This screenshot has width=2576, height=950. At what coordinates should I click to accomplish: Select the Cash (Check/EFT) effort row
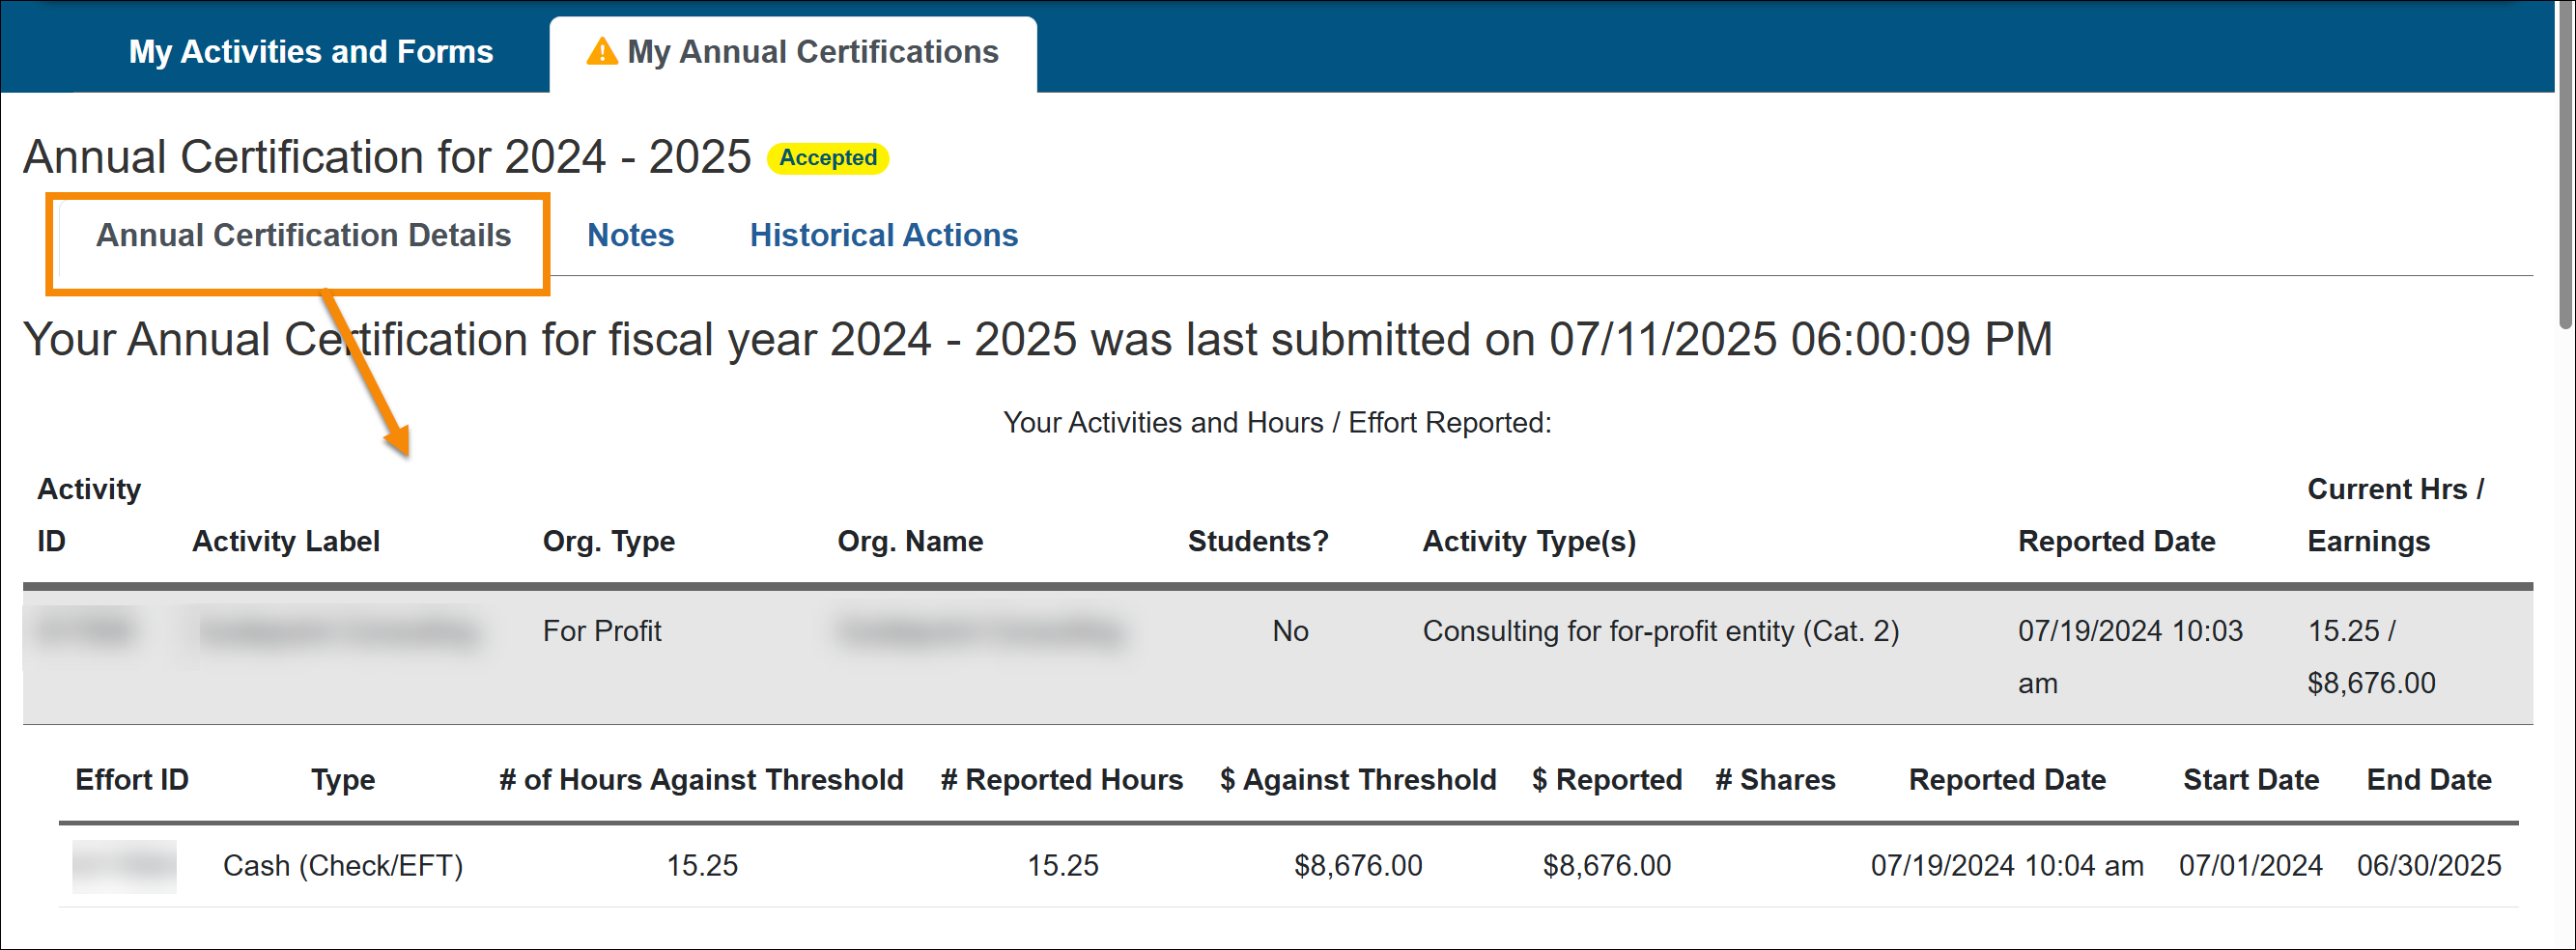click(1288, 865)
